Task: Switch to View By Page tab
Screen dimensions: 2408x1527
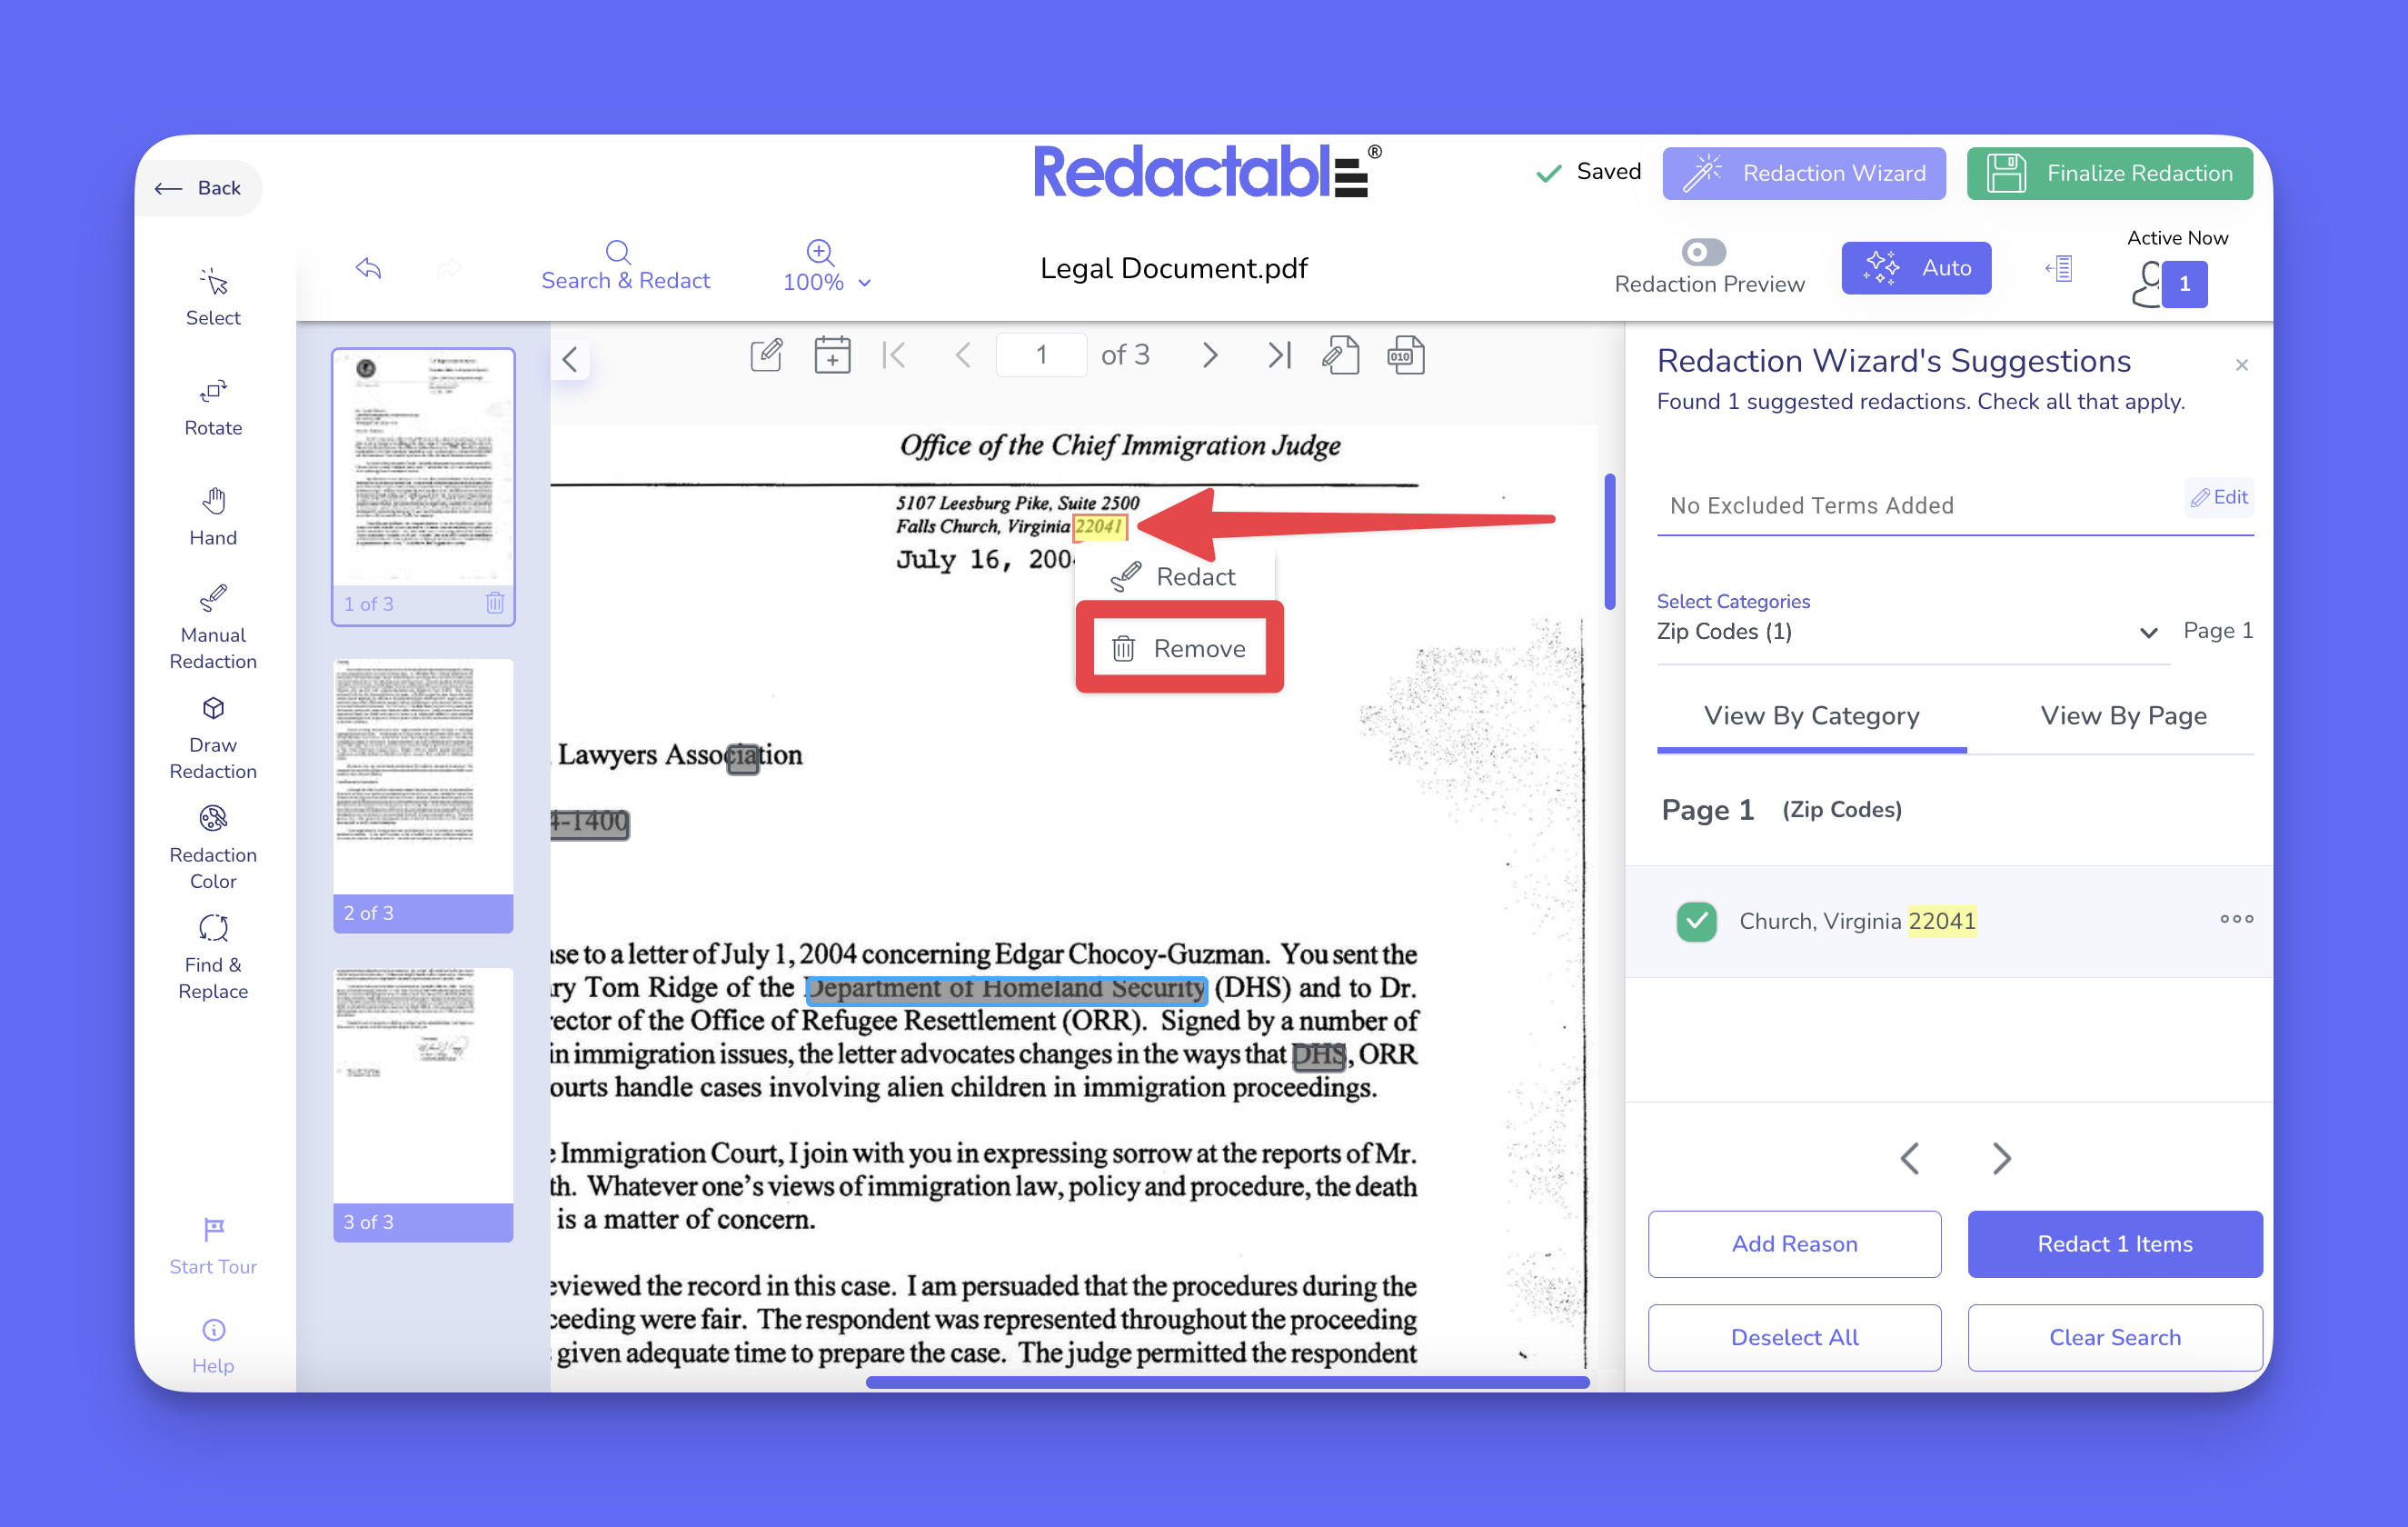Action: click(2122, 716)
